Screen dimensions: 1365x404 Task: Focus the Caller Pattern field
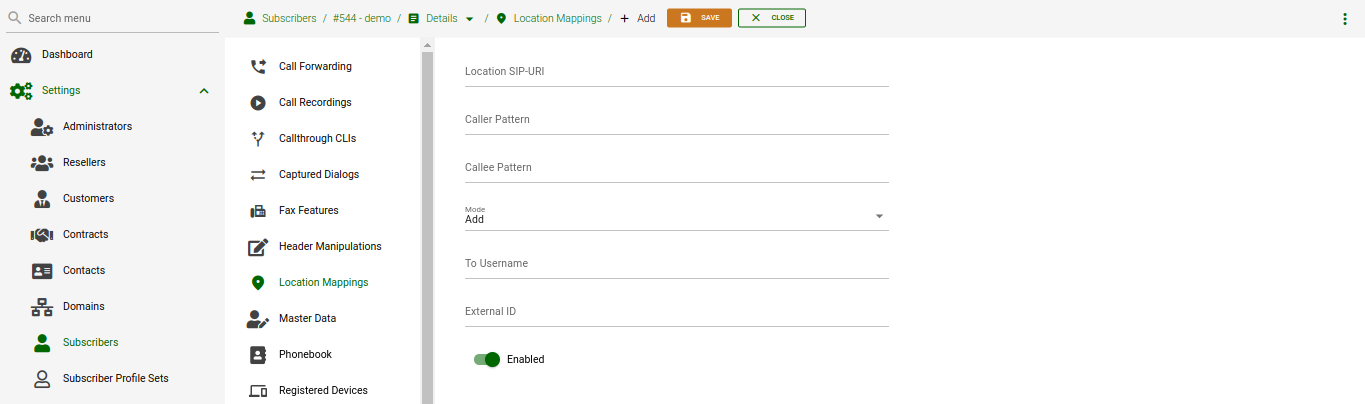677,120
